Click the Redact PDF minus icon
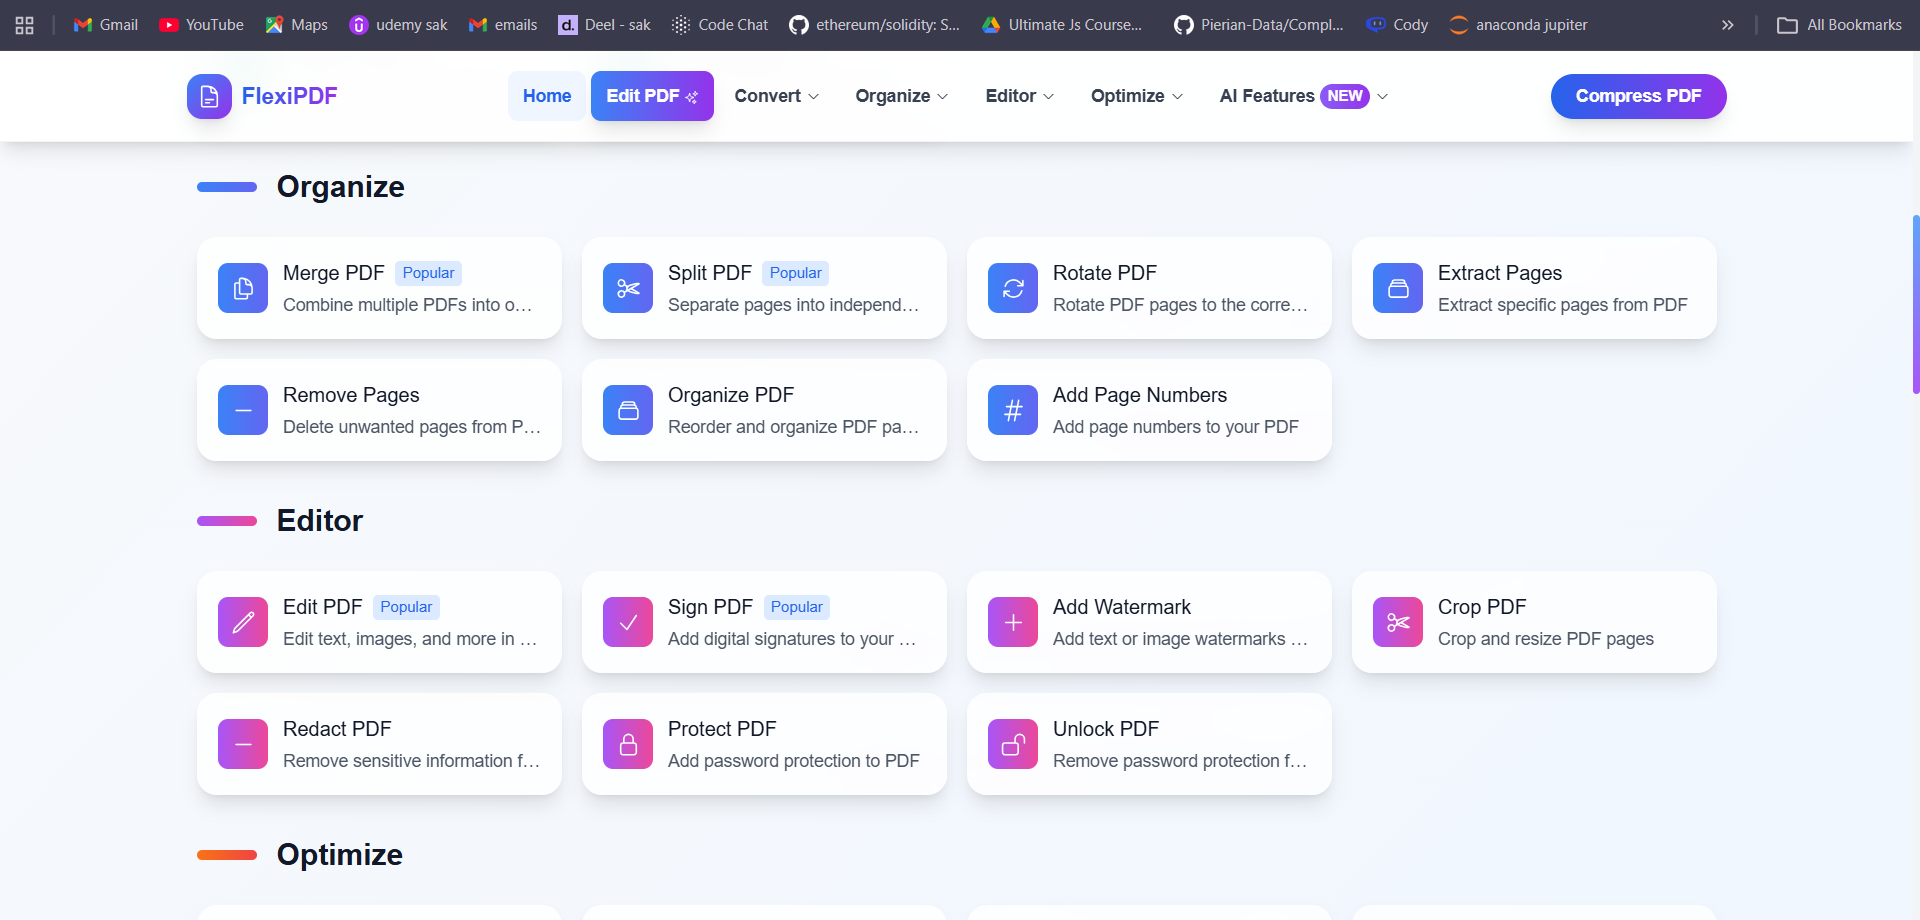Image resolution: width=1920 pixels, height=920 pixels. 243,744
